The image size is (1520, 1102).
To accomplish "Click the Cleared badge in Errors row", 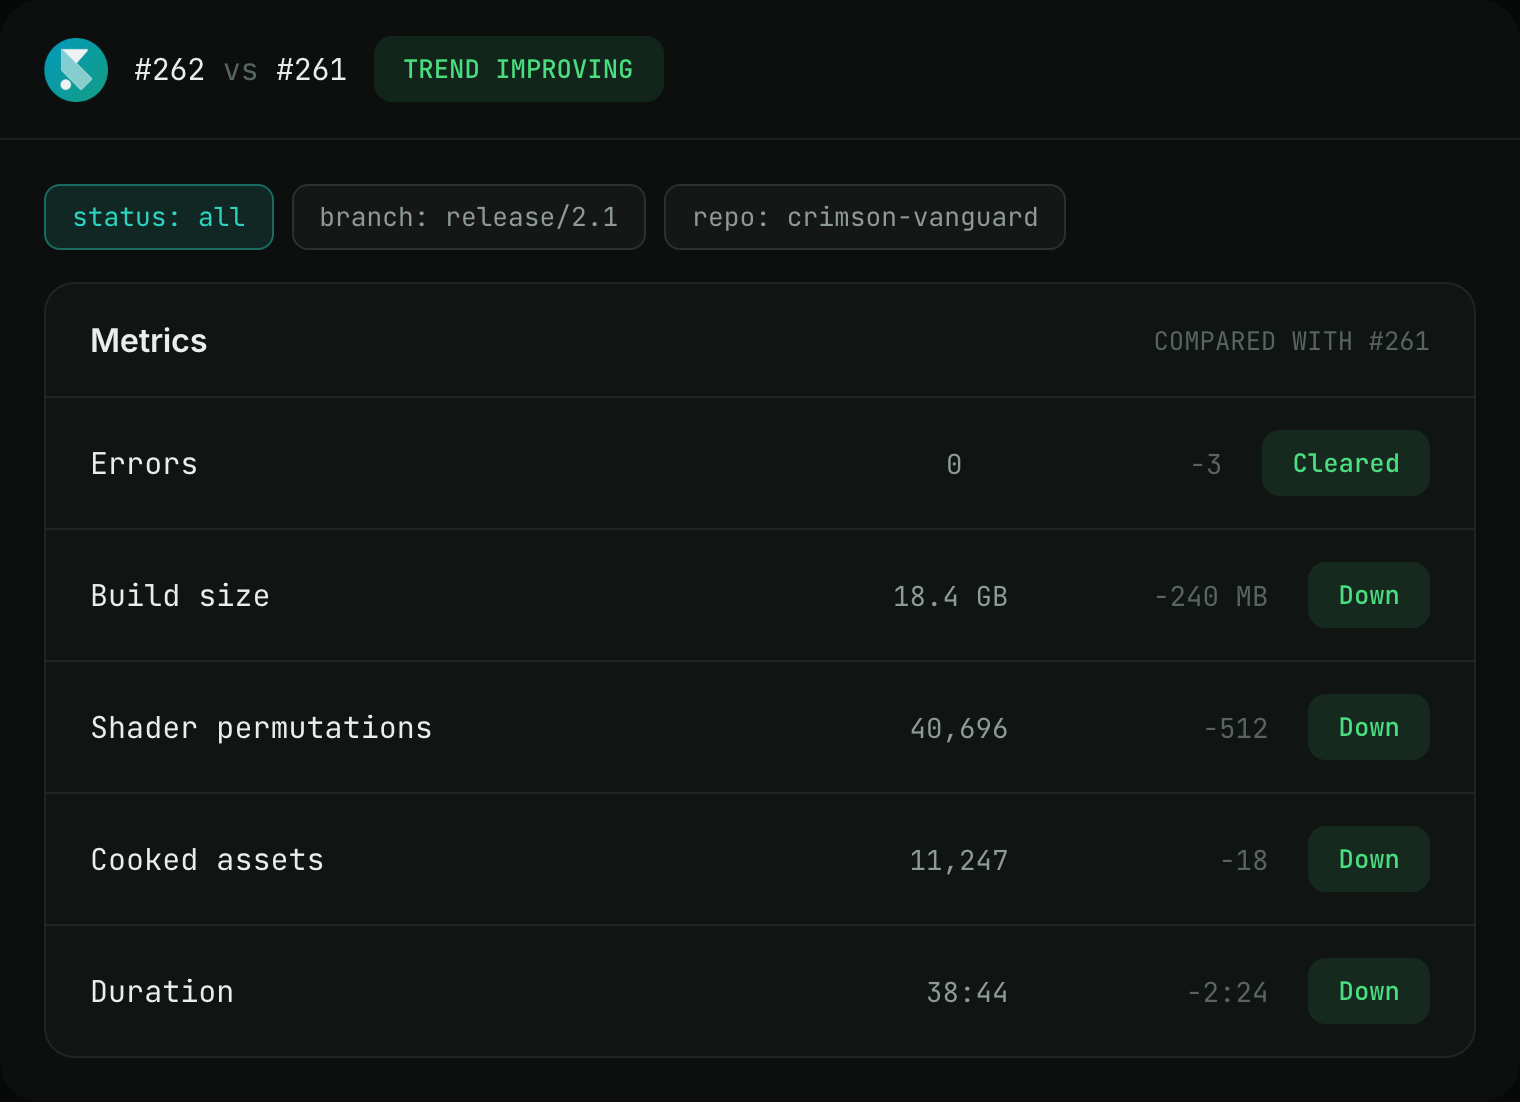I will pos(1346,463).
